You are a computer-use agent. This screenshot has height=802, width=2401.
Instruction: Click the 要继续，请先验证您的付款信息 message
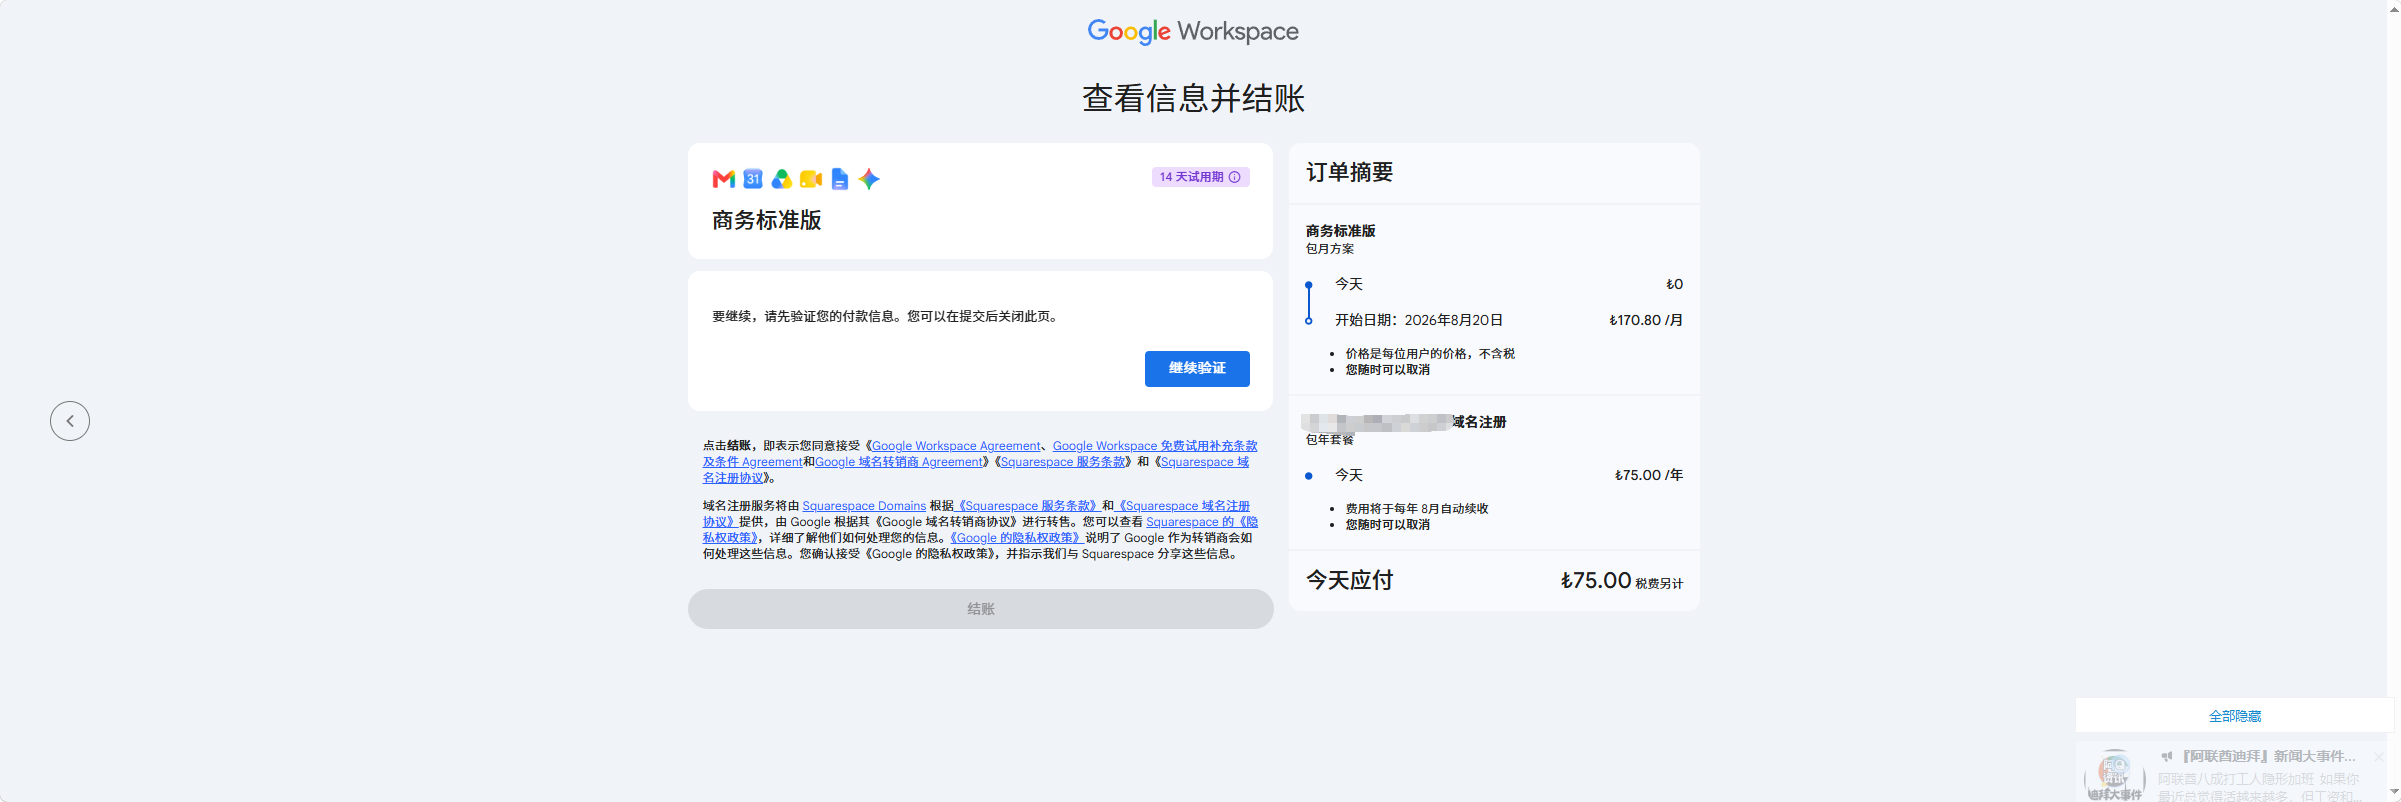(x=884, y=317)
